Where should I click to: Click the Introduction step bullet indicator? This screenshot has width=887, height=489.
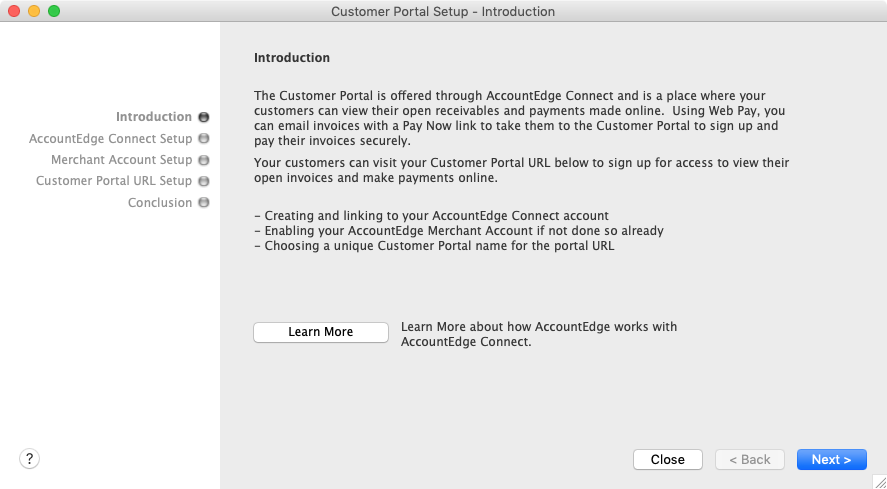point(204,117)
